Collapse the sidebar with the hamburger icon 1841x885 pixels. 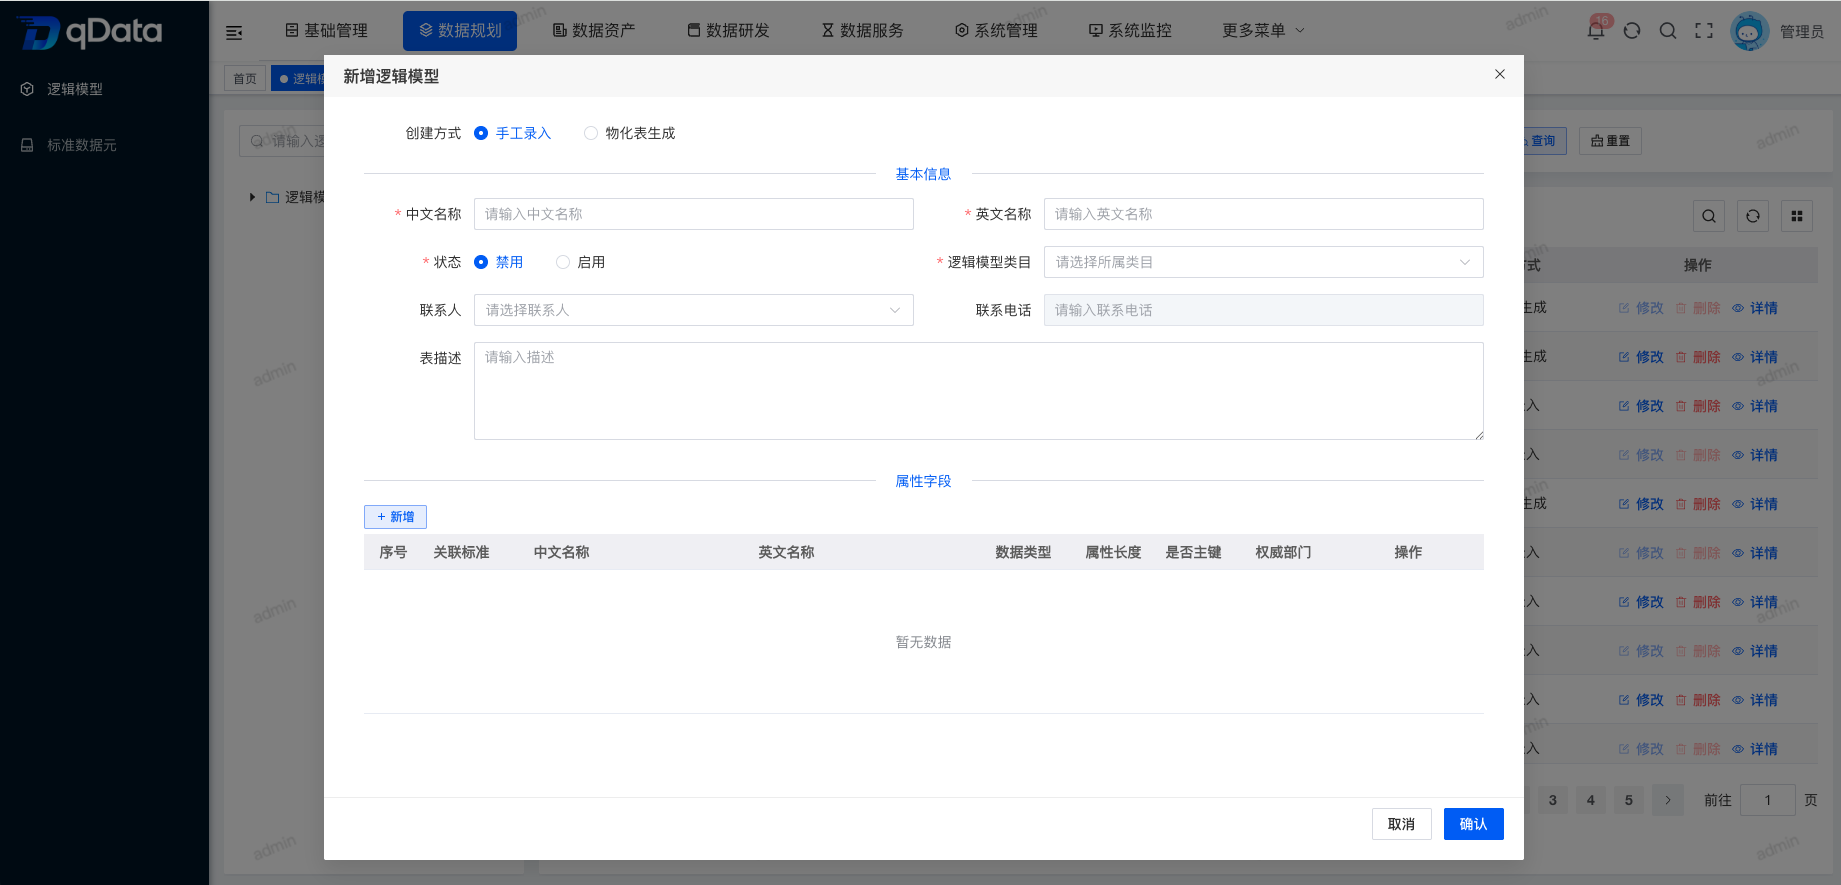click(x=234, y=32)
